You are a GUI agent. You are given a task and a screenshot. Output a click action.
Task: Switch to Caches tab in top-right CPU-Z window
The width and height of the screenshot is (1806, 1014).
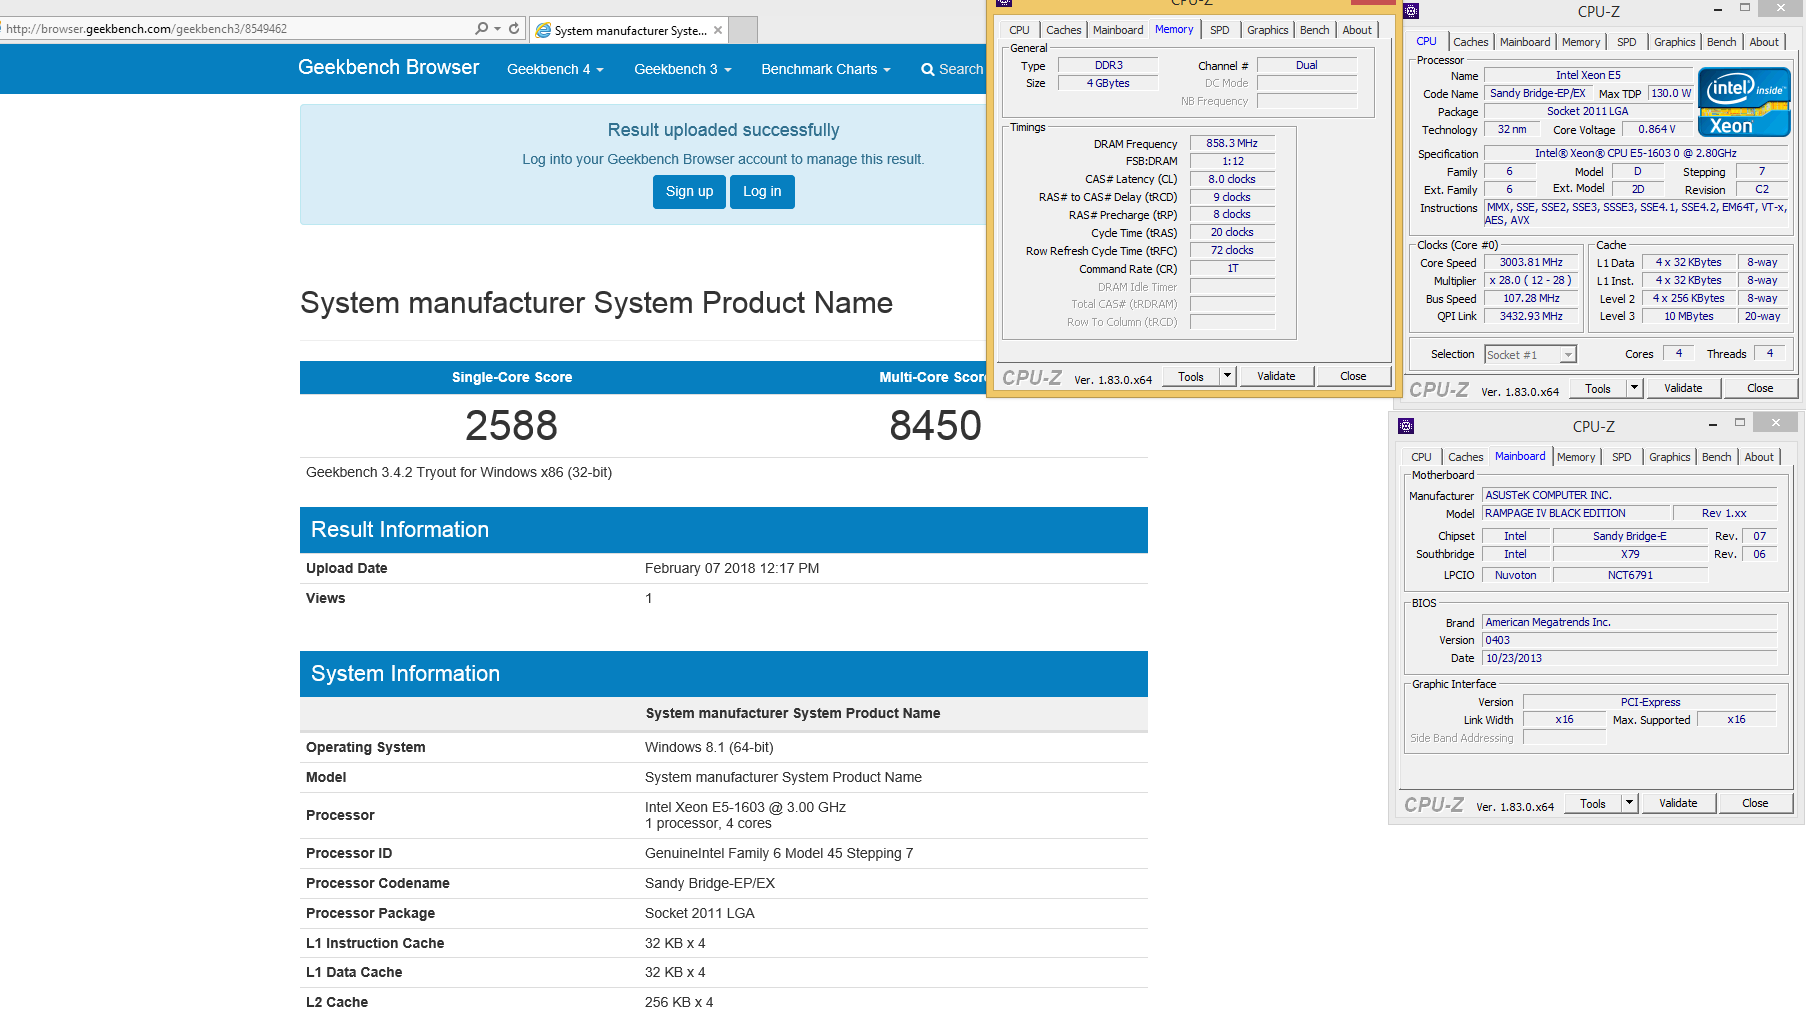pos(1470,42)
